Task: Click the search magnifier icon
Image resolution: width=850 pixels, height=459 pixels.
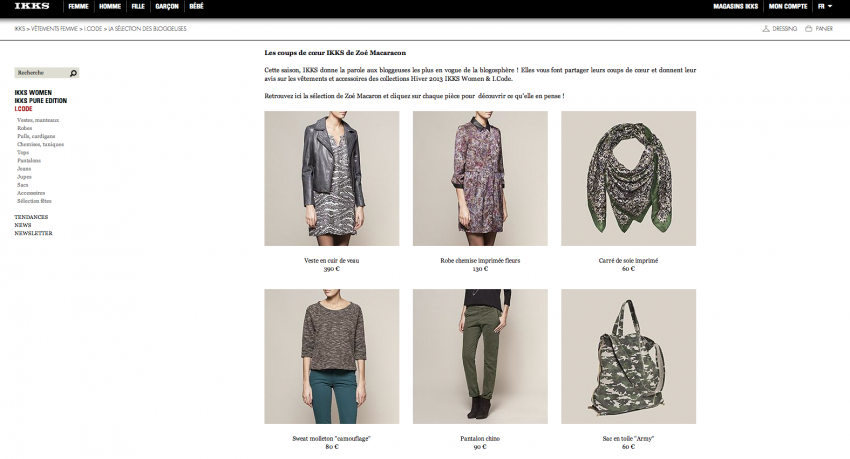Action: (73, 73)
